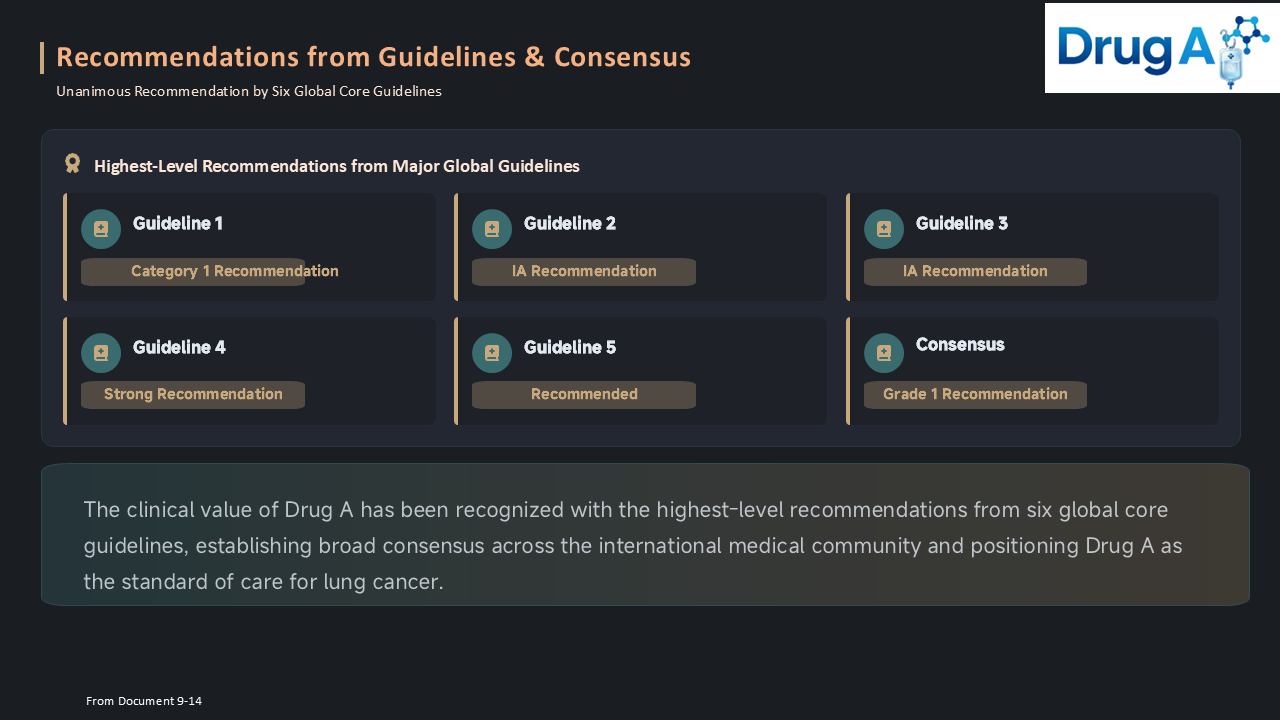Select the Recommended badge under Guideline 5
Image resolution: width=1280 pixels, height=720 pixels.
[x=584, y=395]
